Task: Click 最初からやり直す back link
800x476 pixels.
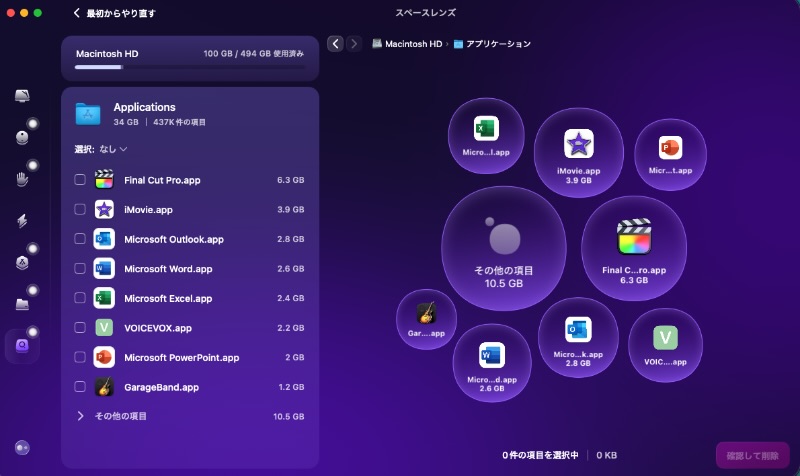Action: (x=115, y=13)
